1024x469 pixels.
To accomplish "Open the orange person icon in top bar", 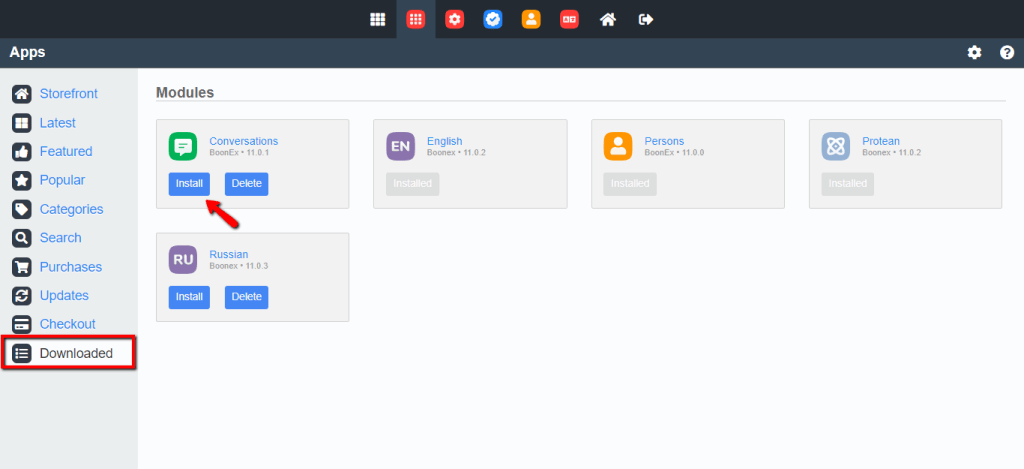I will click(531, 19).
